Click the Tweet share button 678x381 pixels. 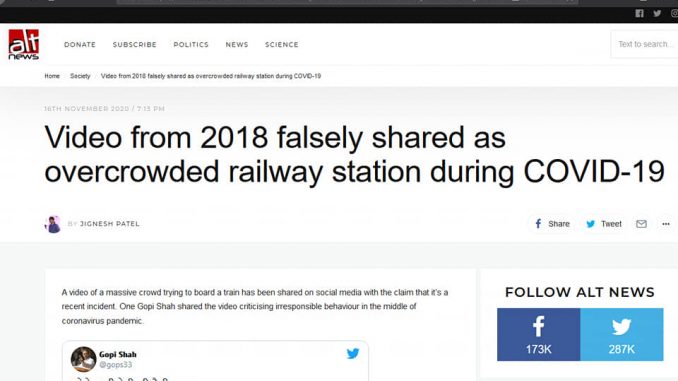[603, 224]
